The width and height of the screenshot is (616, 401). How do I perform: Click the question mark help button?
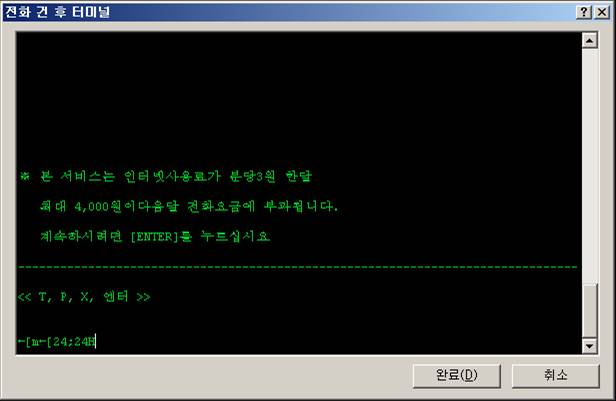point(584,12)
